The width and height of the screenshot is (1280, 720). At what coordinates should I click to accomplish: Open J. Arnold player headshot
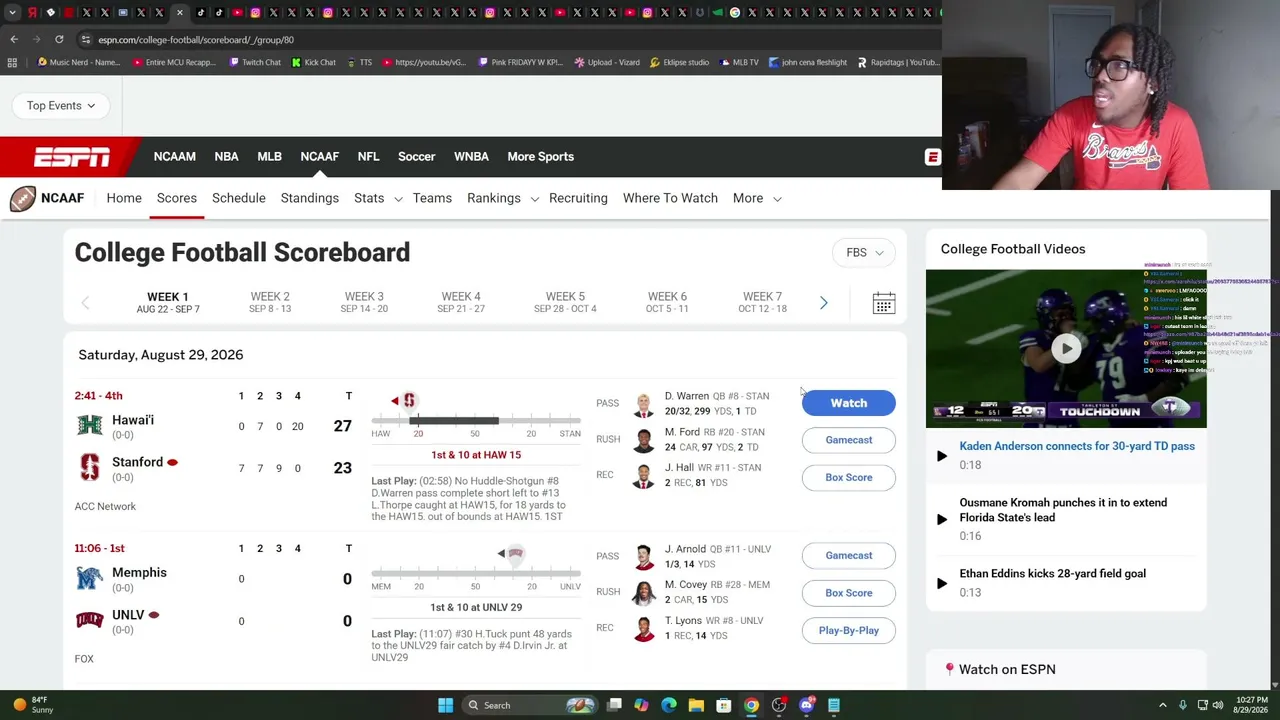coord(644,557)
